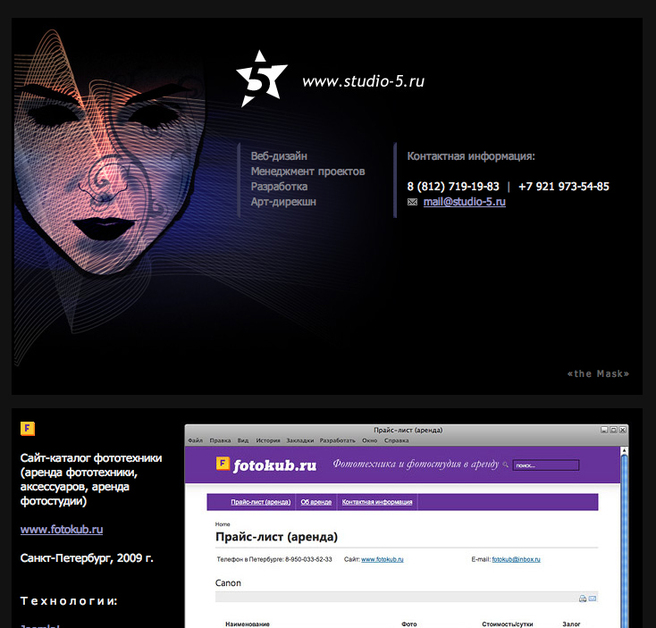Click the phone number 8 (812) 719-19-83
Image resolution: width=656 pixels, height=628 pixels.
pyautogui.click(x=453, y=187)
